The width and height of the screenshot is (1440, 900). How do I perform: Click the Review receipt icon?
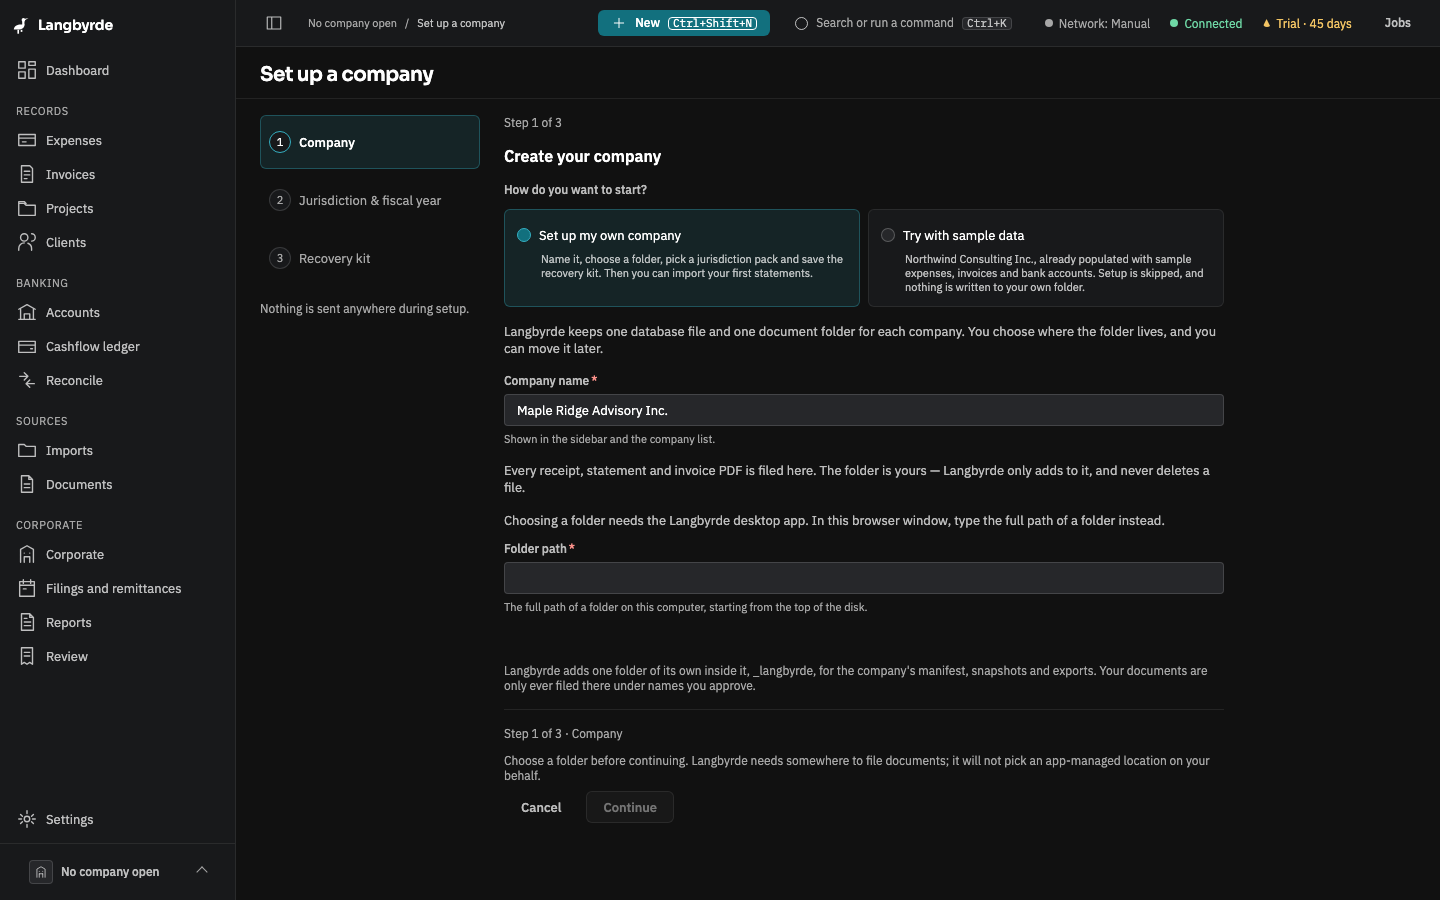coord(27,656)
